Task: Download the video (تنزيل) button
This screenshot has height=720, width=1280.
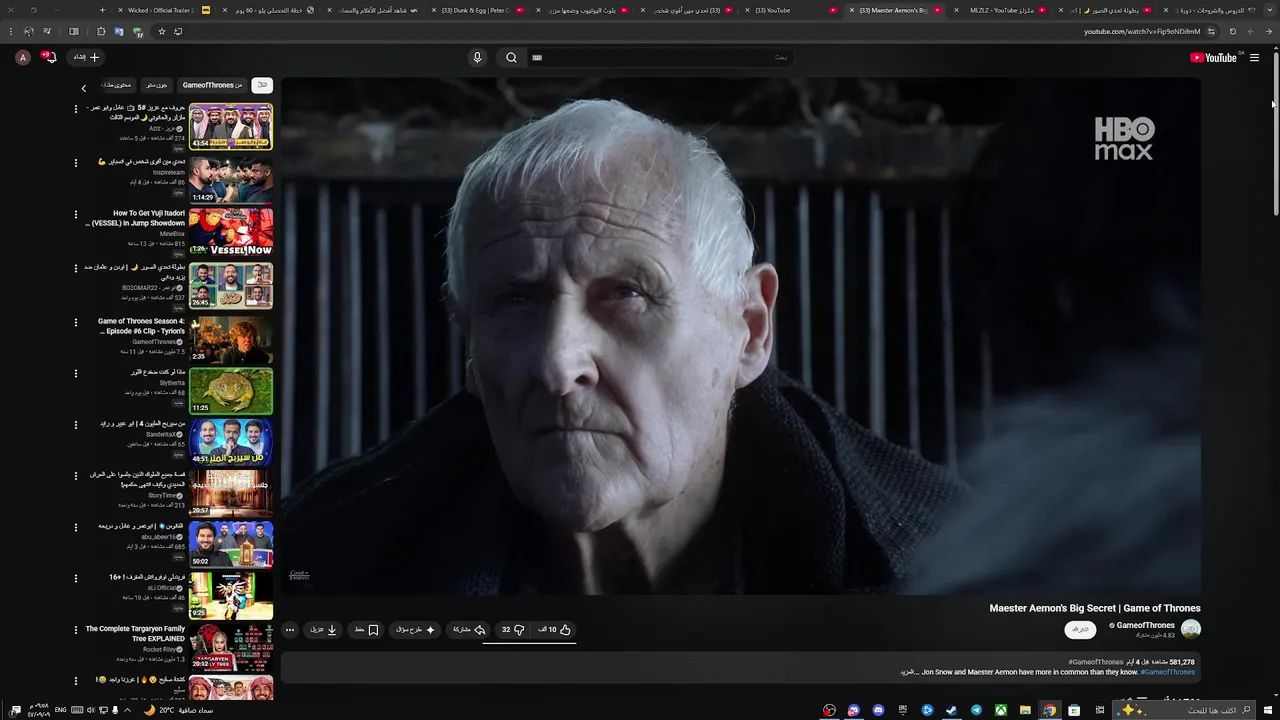Action: click(x=324, y=630)
